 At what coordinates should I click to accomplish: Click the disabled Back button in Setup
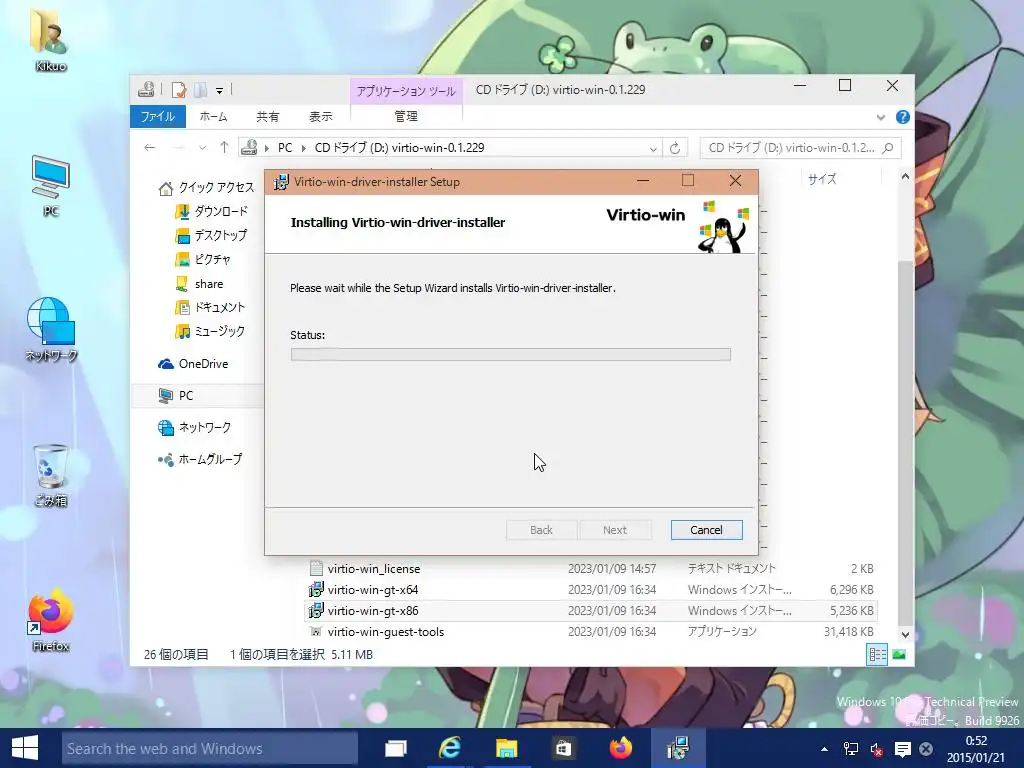tap(541, 530)
